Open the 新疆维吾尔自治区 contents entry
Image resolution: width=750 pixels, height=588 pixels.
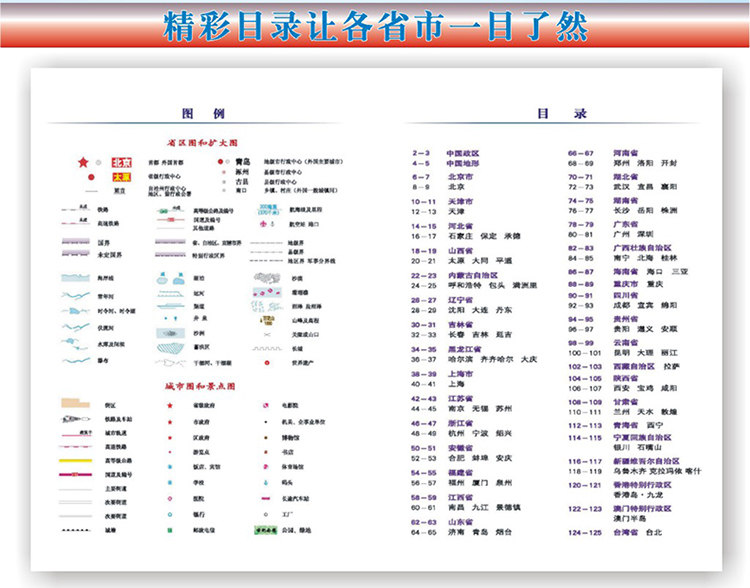[646, 461]
